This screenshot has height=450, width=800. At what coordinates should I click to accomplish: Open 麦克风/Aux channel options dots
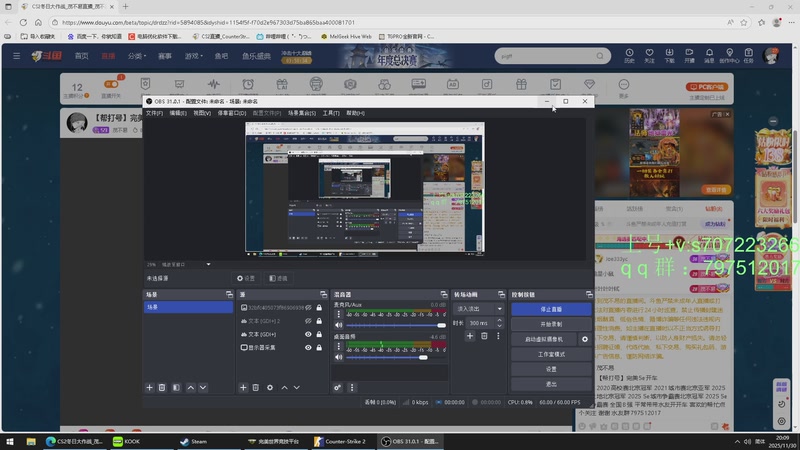[x=338, y=314]
